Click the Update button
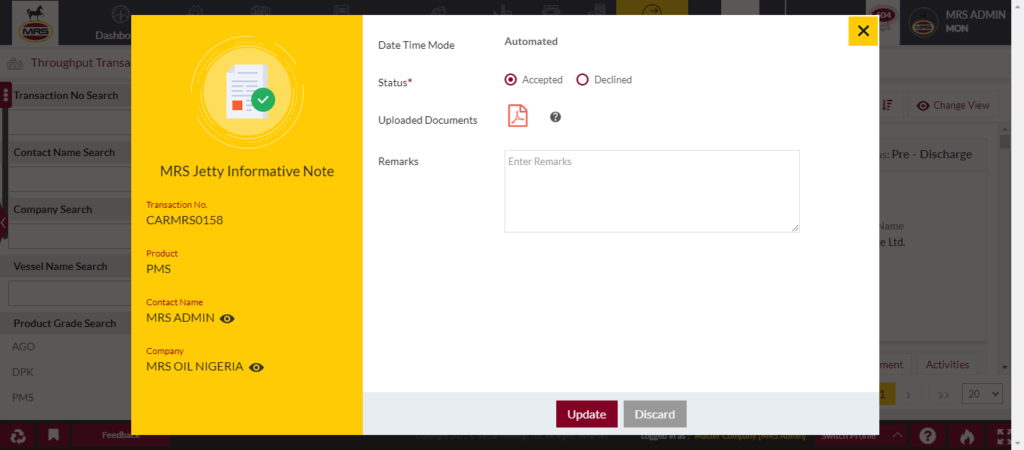 click(x=586, y=414)
